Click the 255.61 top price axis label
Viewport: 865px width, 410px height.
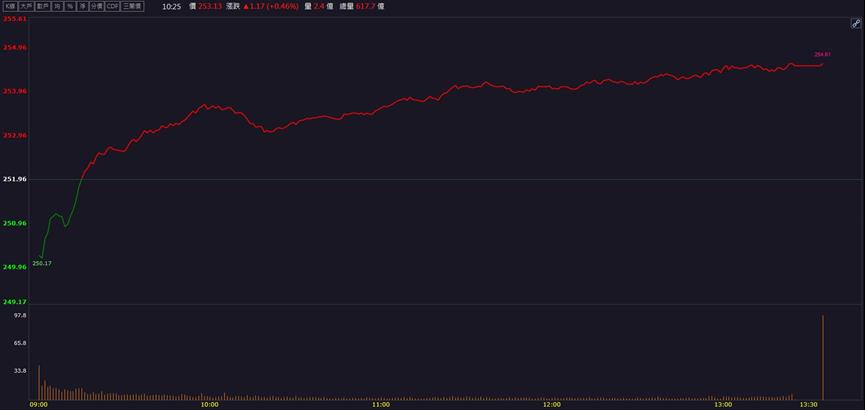click(x=15, y=19)
